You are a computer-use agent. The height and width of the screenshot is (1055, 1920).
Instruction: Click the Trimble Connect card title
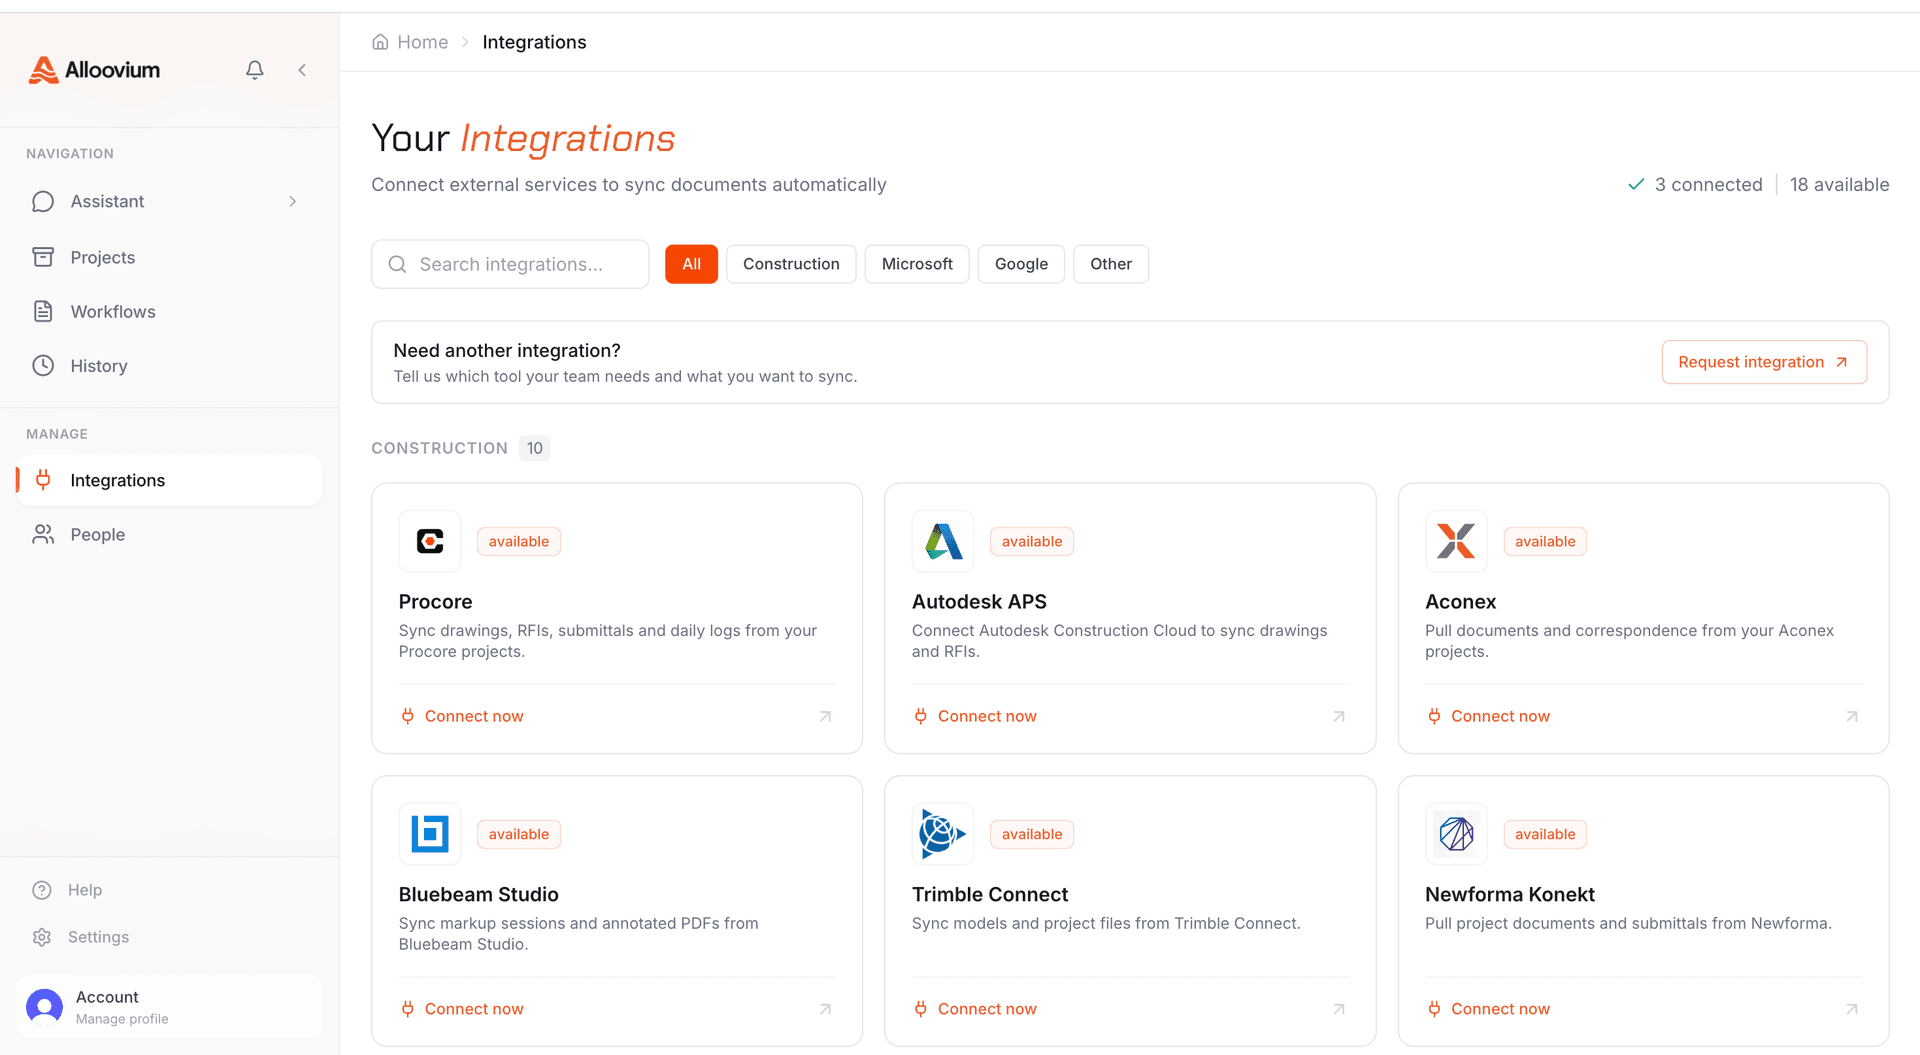pos(990,894)
